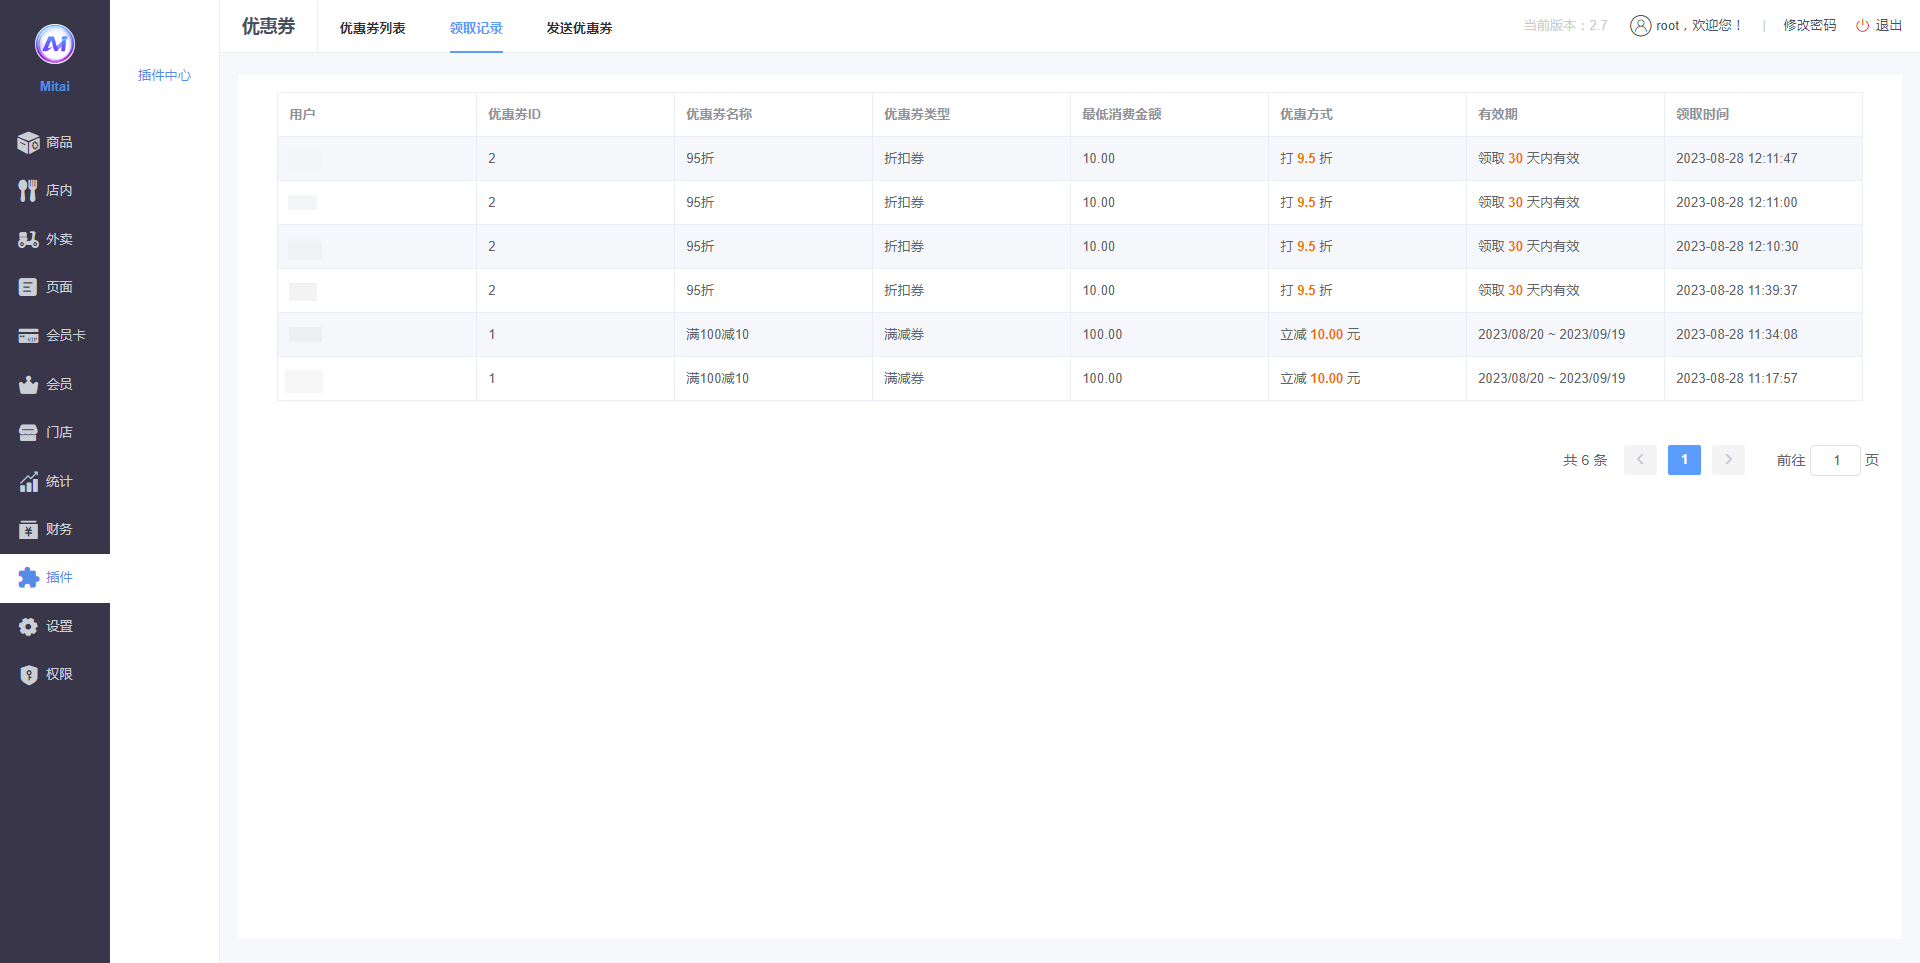The height and width of the screenshot is (963, 1920).
Task: Select the 领取记录 tab
Action: tap(476, 28)
